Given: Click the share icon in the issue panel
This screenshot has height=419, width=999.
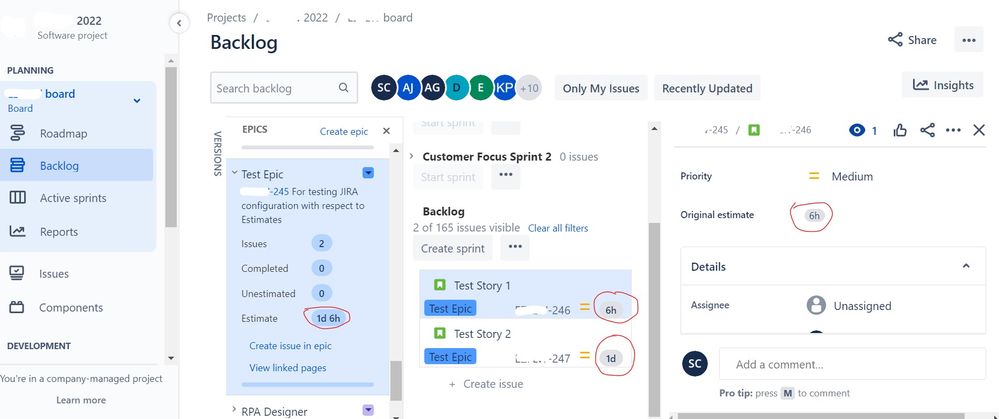Looking at the screenshot, I should point(927,131).
